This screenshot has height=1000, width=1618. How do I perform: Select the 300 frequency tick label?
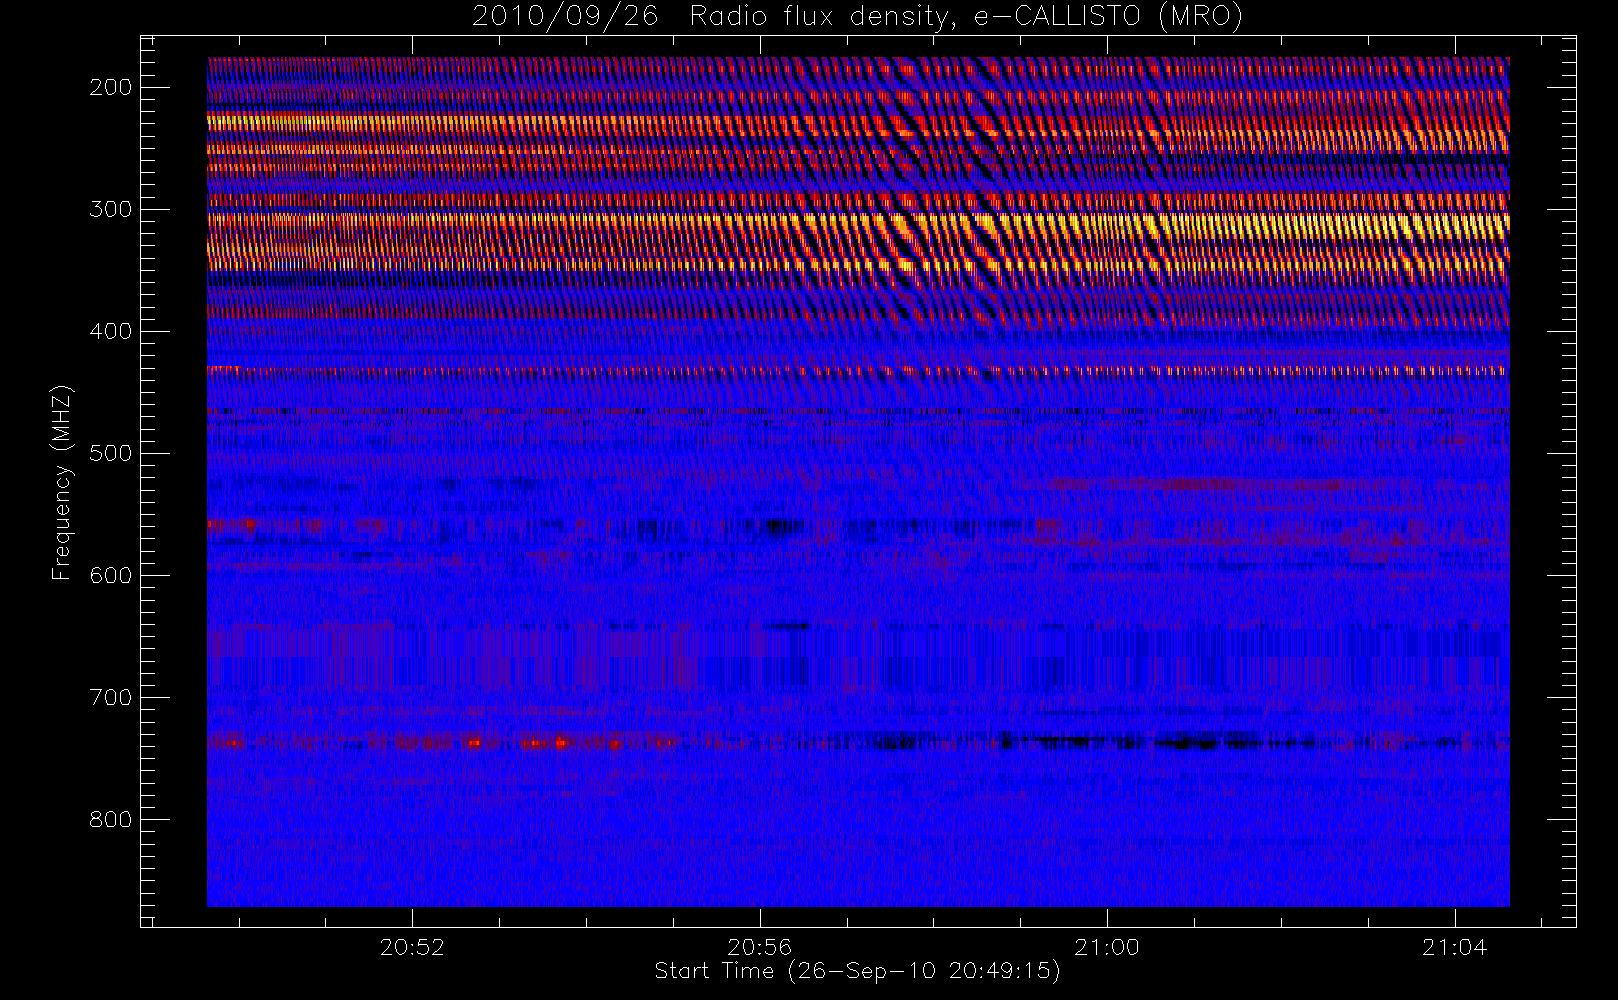click(110, 209)
